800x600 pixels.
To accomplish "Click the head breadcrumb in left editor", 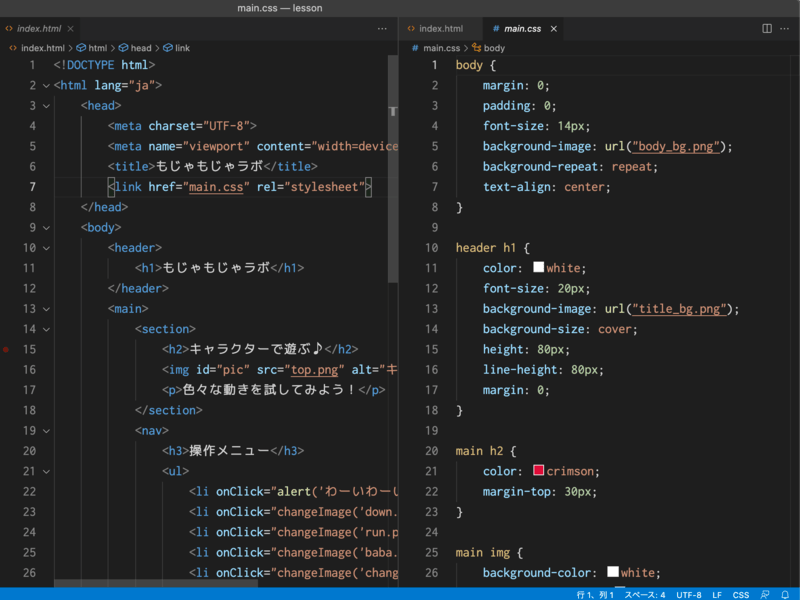I will point(140,47).
